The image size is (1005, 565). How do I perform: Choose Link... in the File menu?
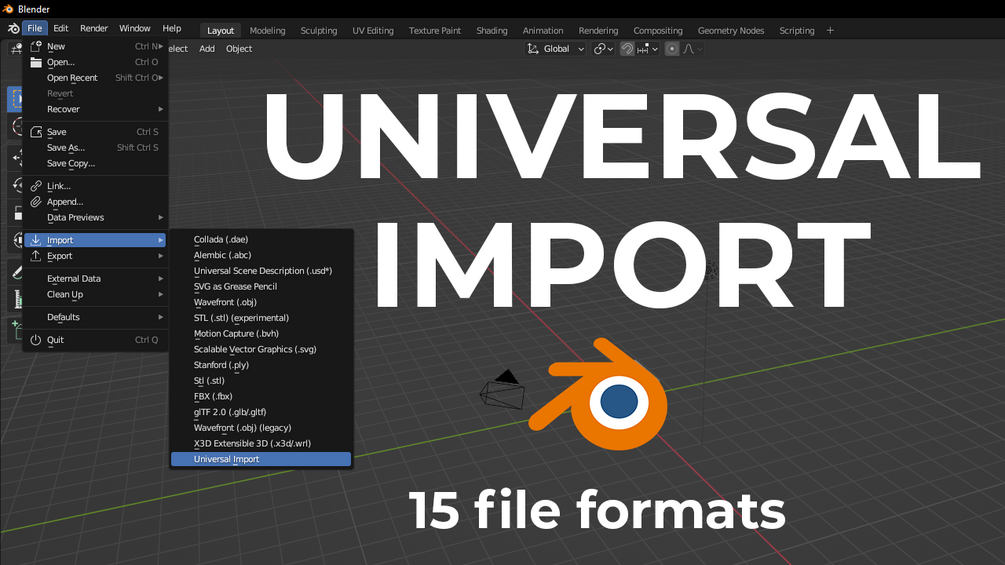coord(95,186)
